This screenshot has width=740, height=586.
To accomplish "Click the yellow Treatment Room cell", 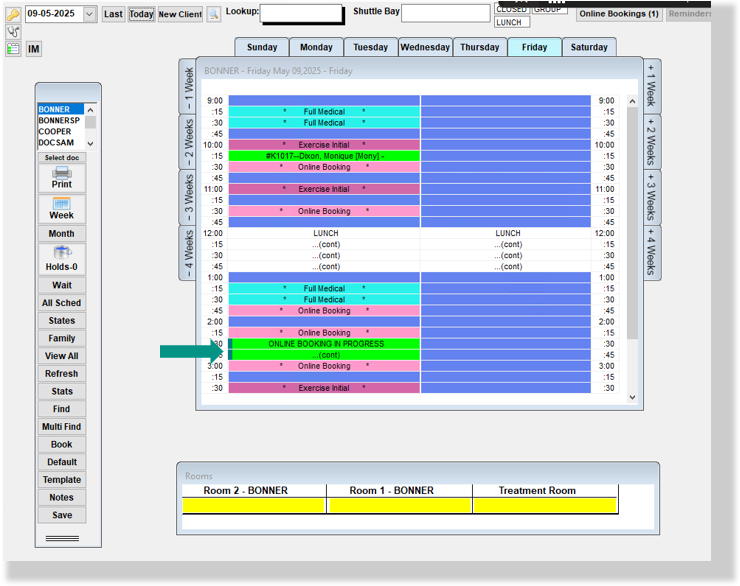I will tap(544, 506).
